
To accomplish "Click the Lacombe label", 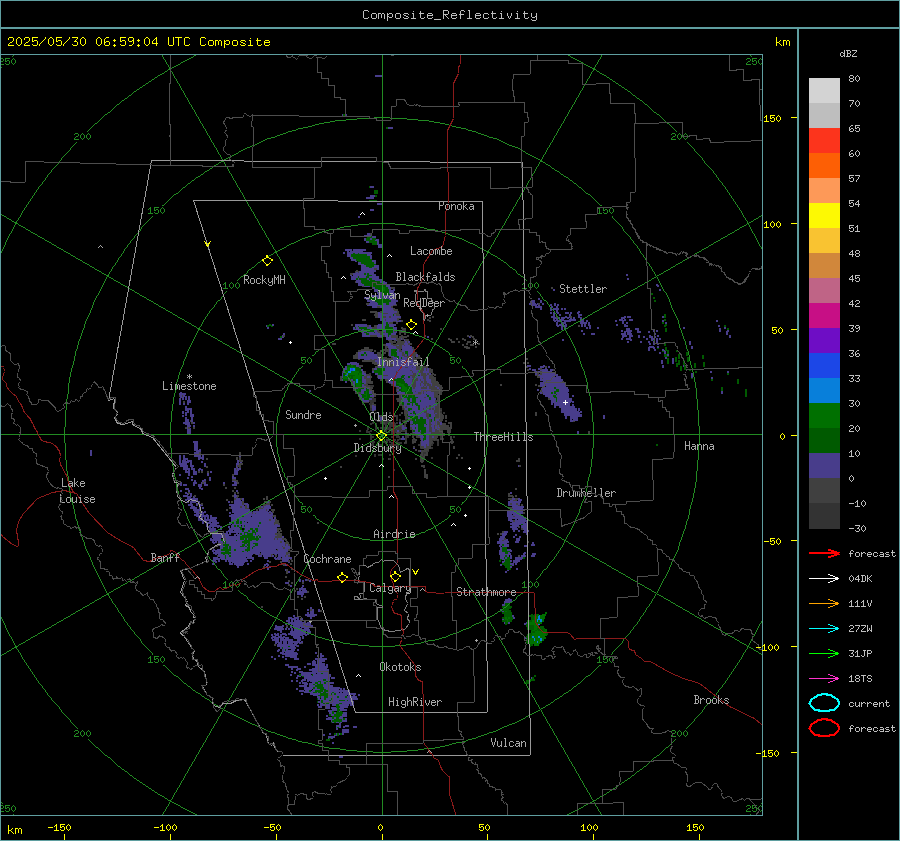I will pos(431,251).
